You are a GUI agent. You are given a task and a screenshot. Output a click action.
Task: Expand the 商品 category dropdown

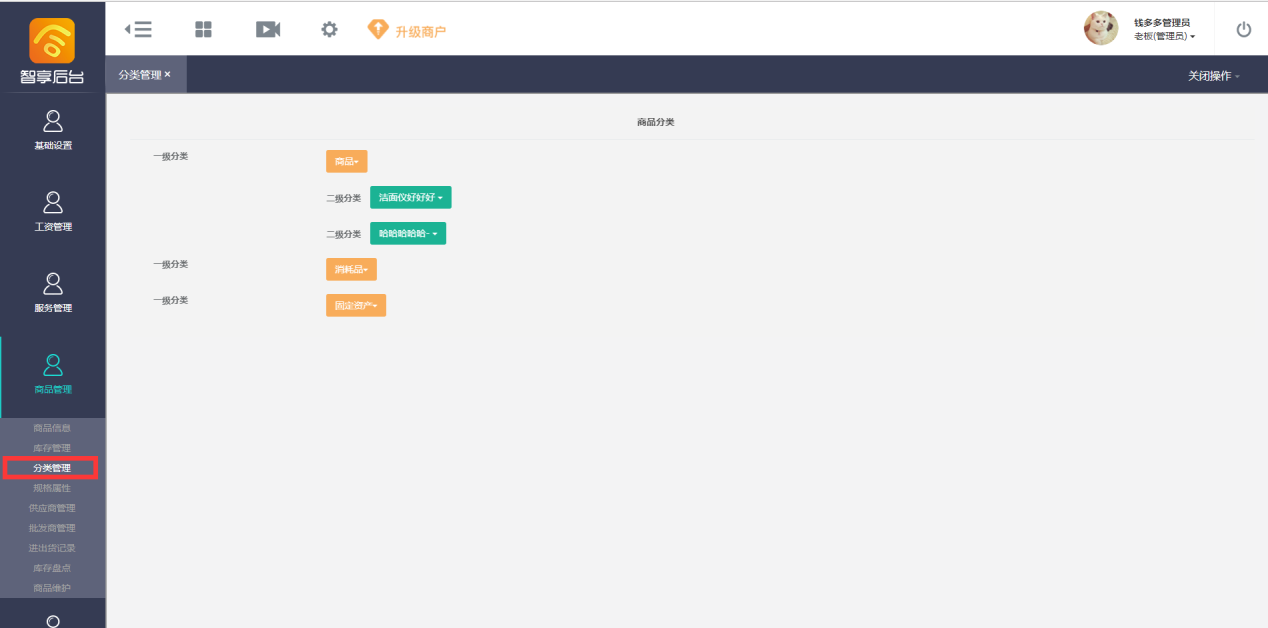(x=346, y=161)
